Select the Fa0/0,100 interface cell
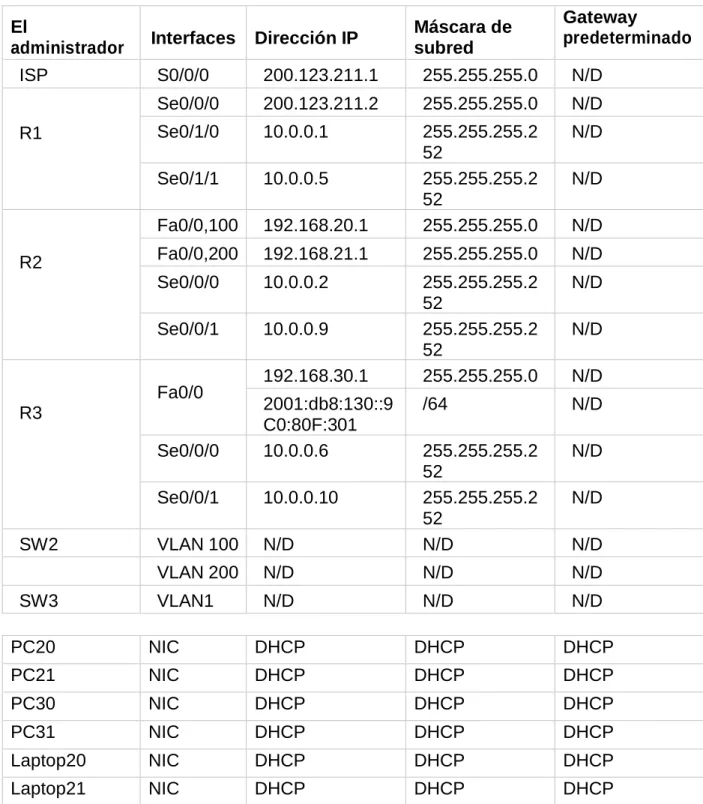703x804 pixels. coord(193,225)
